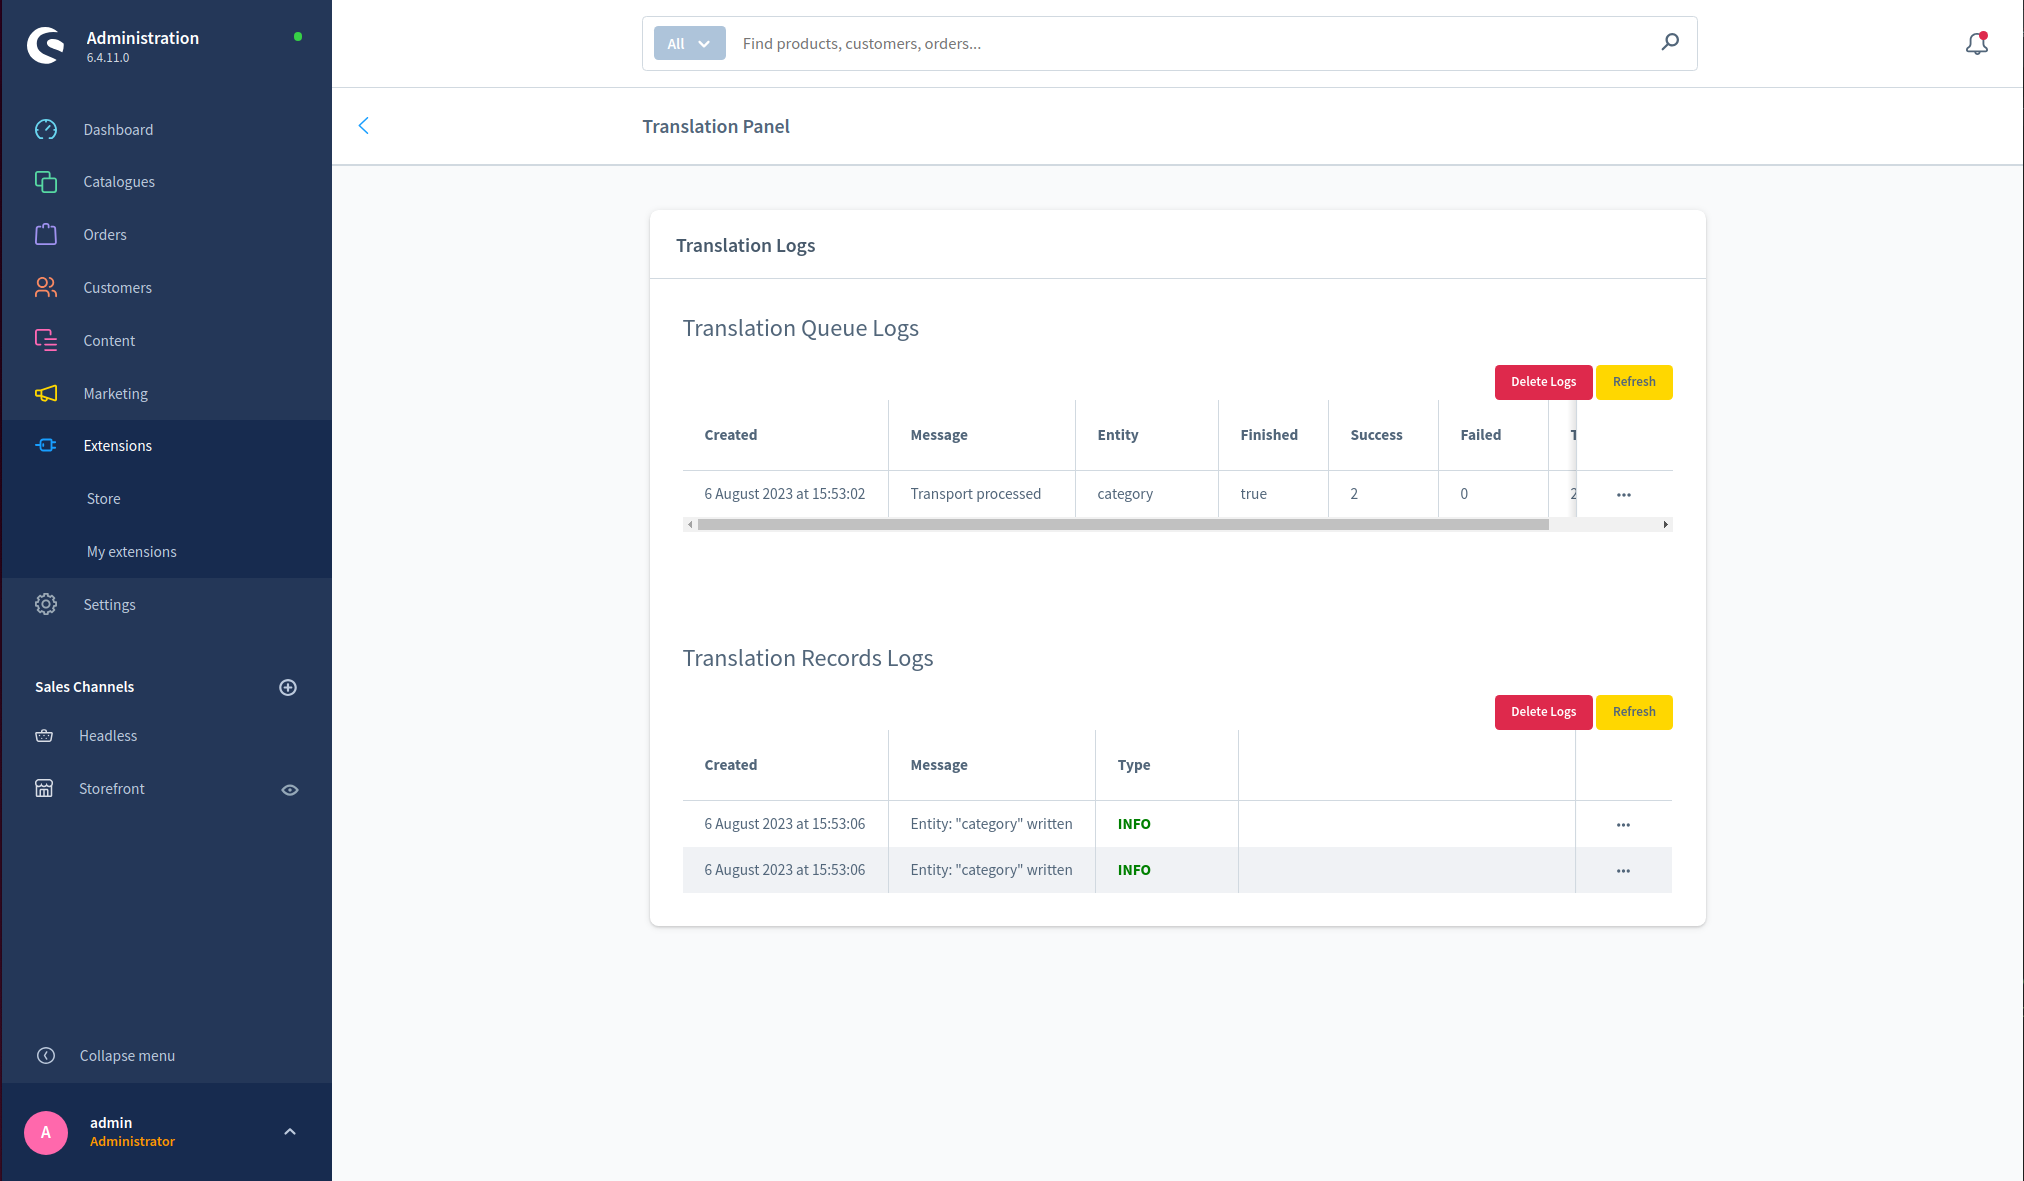
Task: Open context menu for Transport processed row
Action: click(1624, 494)
